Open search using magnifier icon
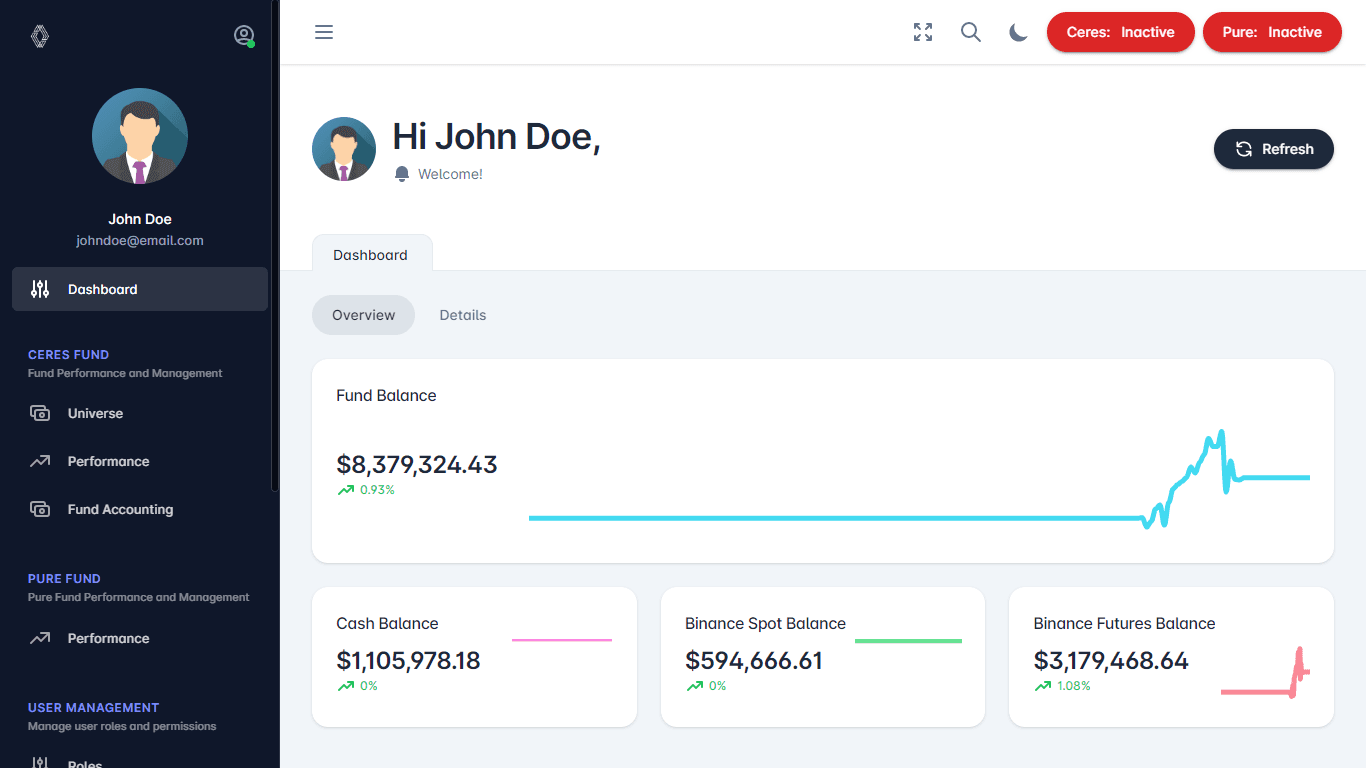Image resolution: width=1366 pixels, height=768 pixels. (971, 32)
